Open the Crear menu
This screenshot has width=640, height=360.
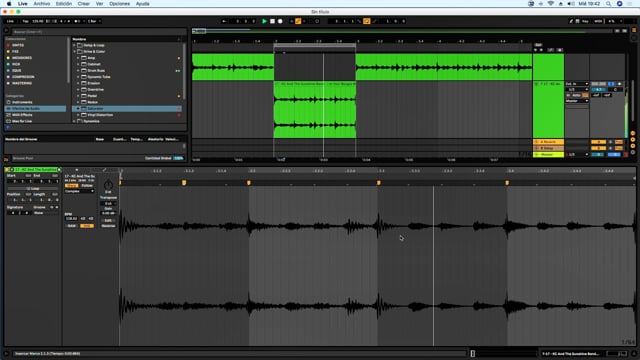(x=84, y=4)
